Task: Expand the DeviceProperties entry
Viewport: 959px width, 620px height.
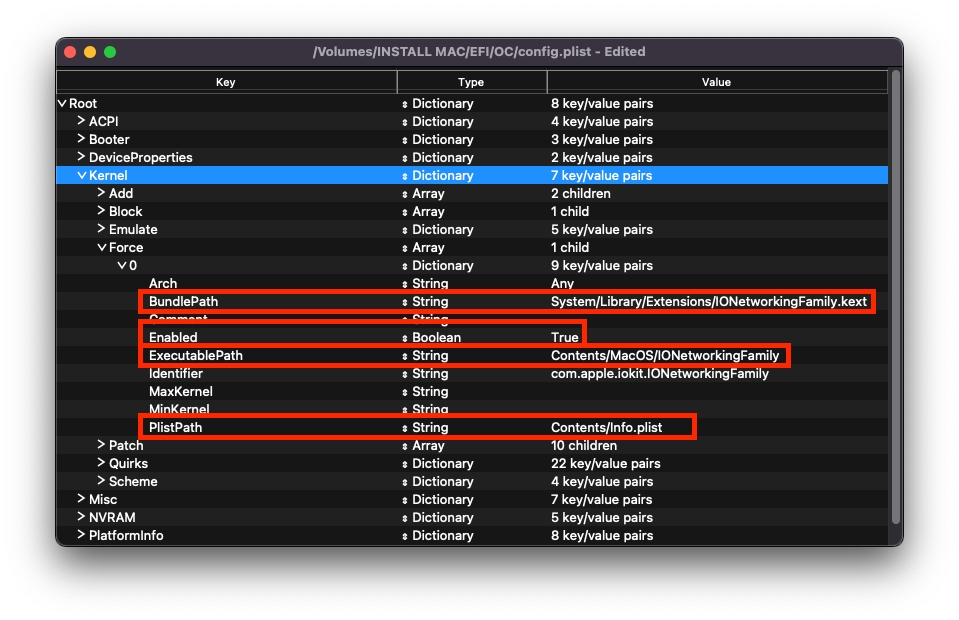Action: (82, 158)
